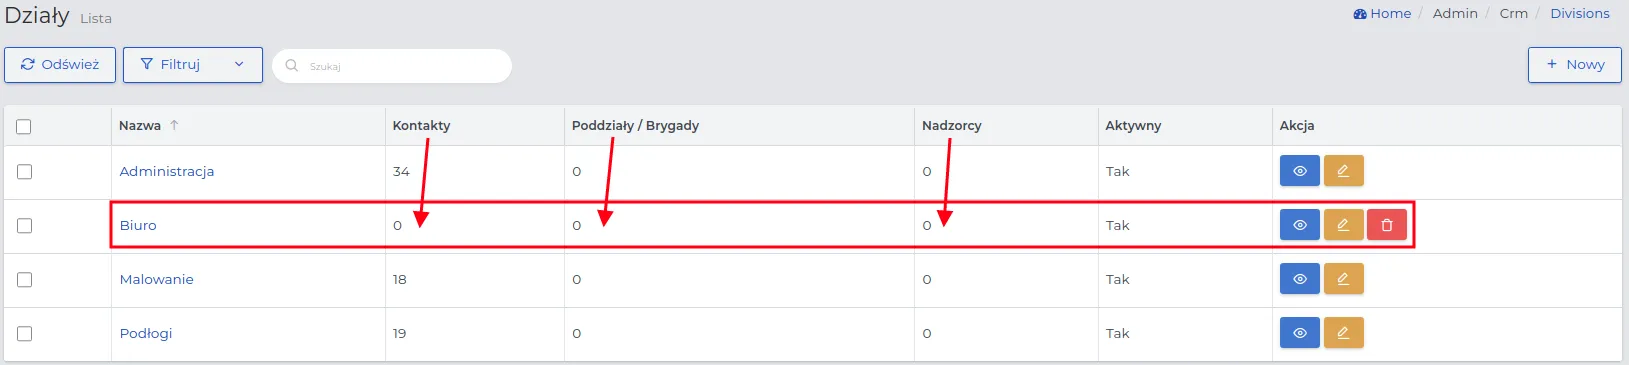Select the Malowanie row checkbox
The width and height of the screenshot is (1629, 365).
24,280
